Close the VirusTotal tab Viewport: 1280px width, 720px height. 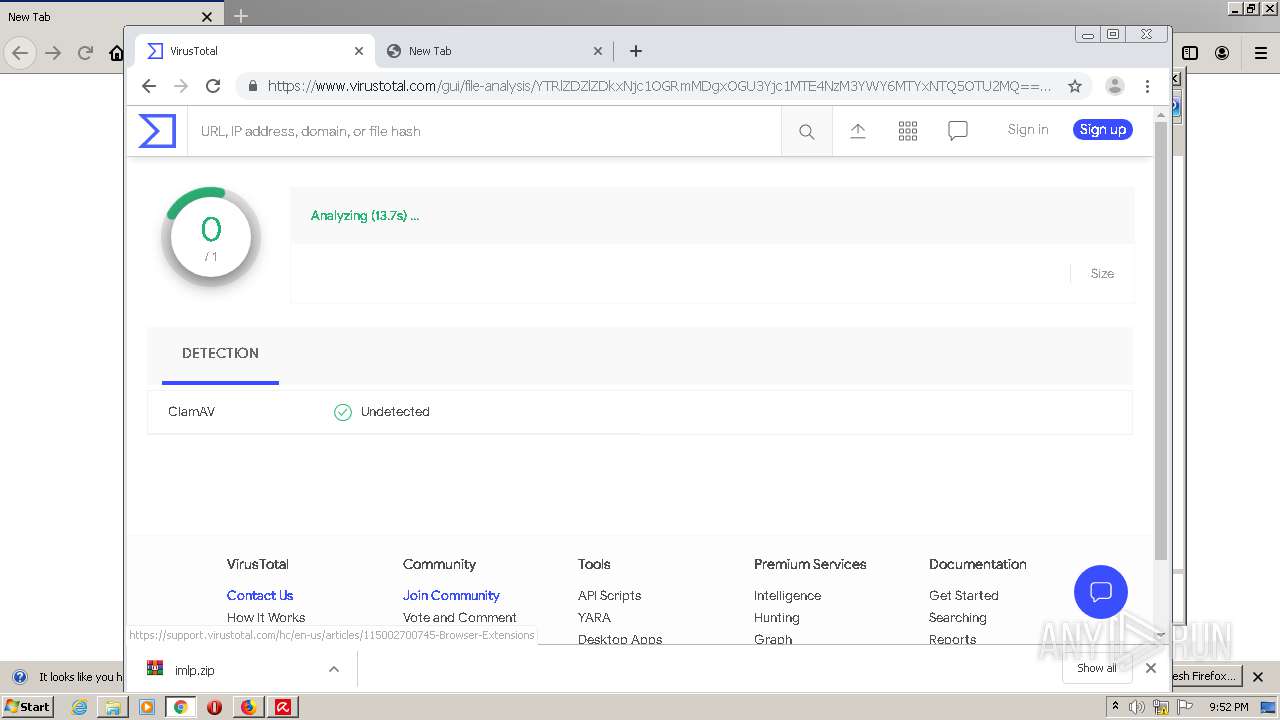coord(359,51)
